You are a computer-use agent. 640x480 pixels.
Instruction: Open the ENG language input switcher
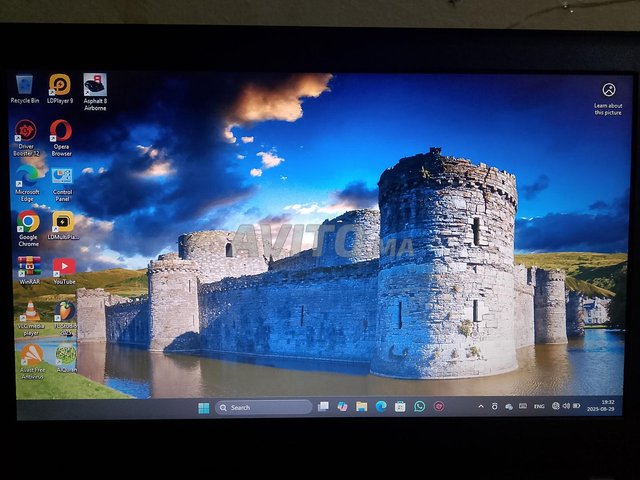(539, 406)
